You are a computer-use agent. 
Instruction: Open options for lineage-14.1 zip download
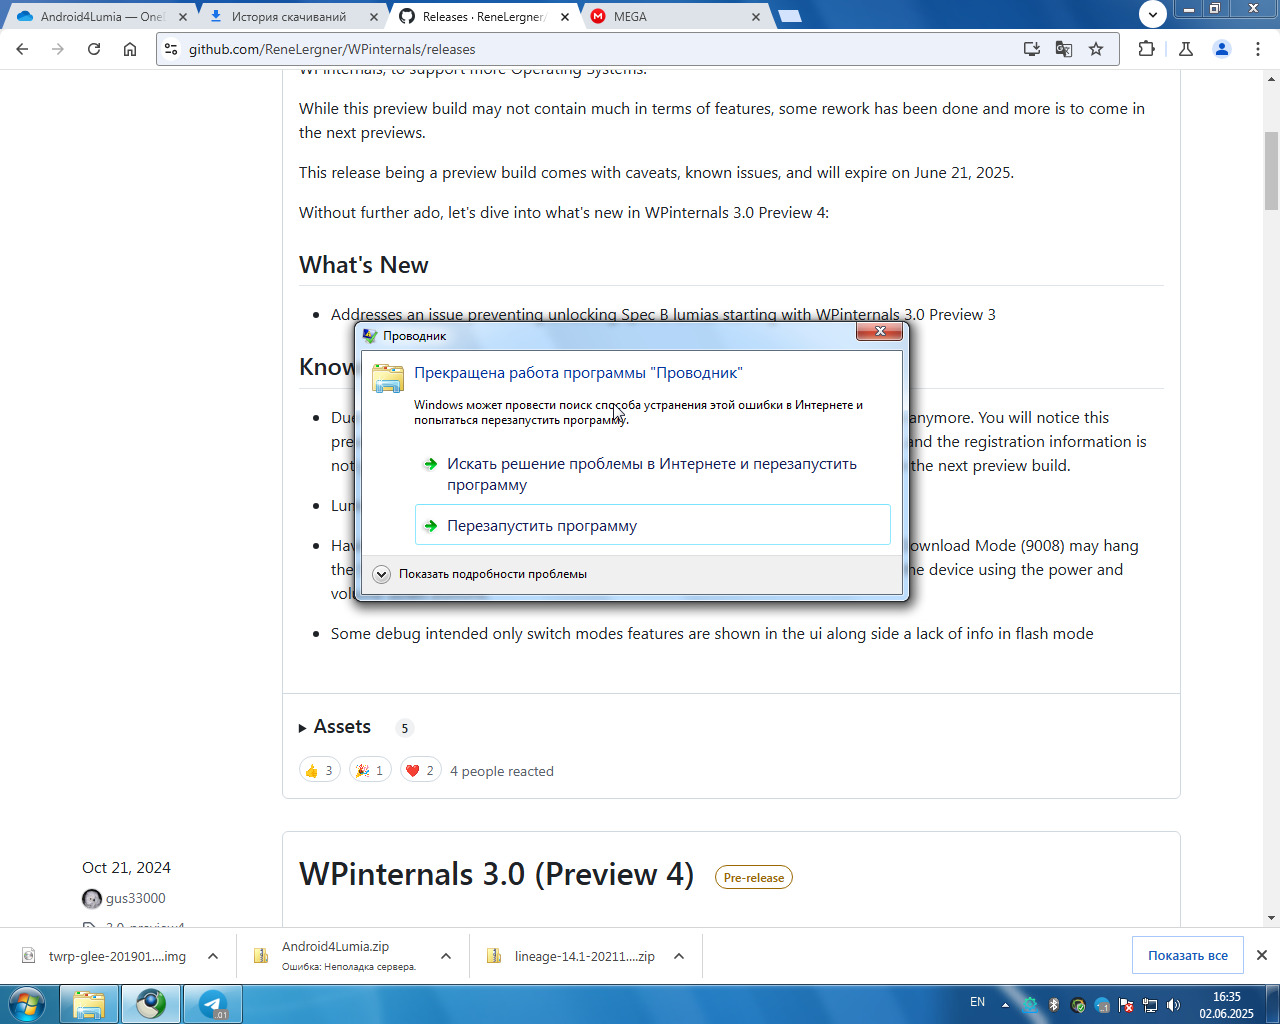pos(679,956)
